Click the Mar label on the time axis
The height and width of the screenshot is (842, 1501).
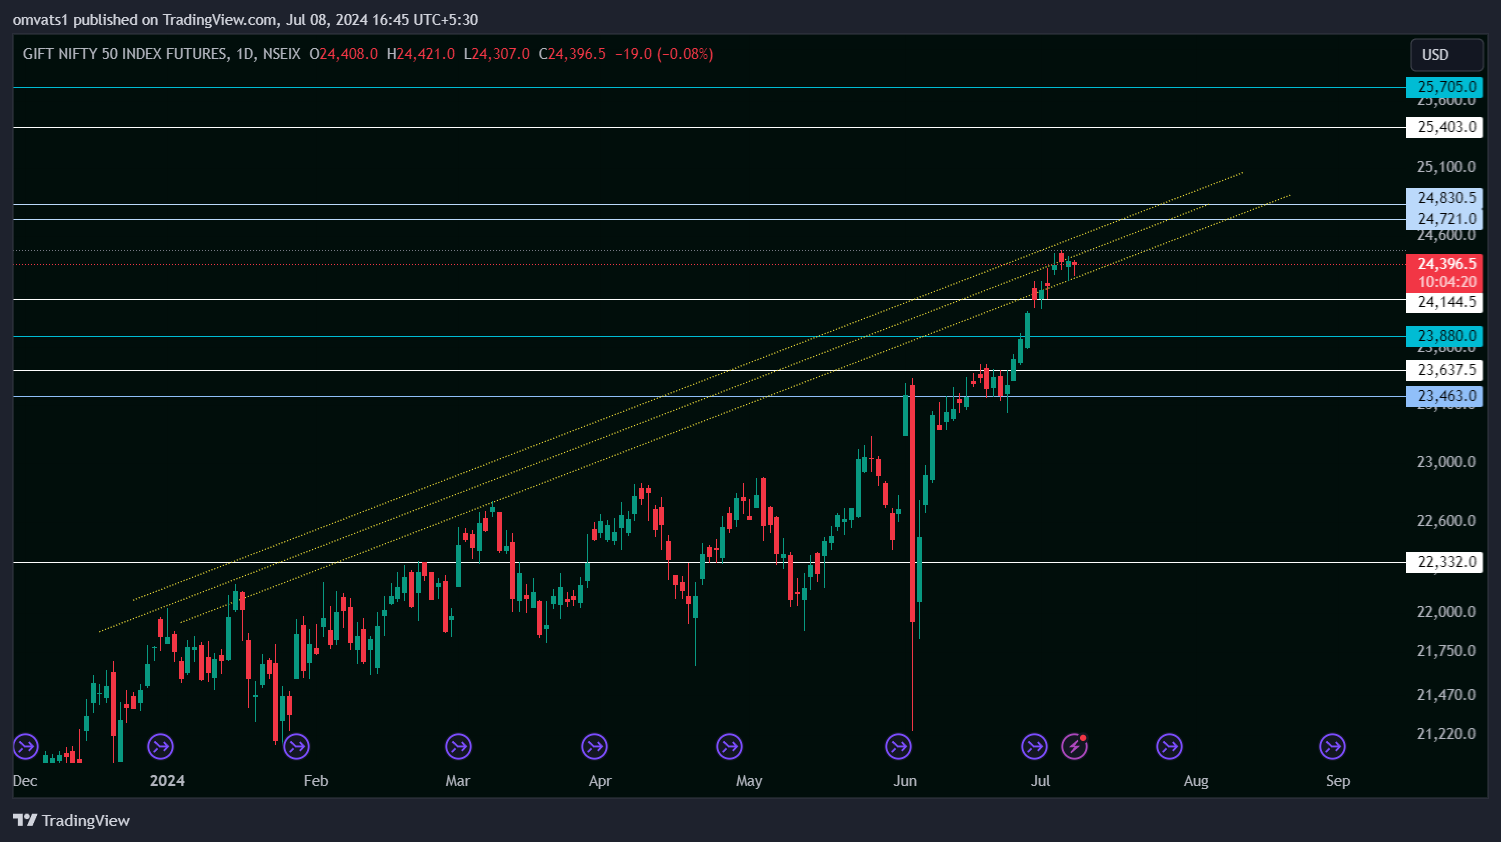[x=457, y=781]
